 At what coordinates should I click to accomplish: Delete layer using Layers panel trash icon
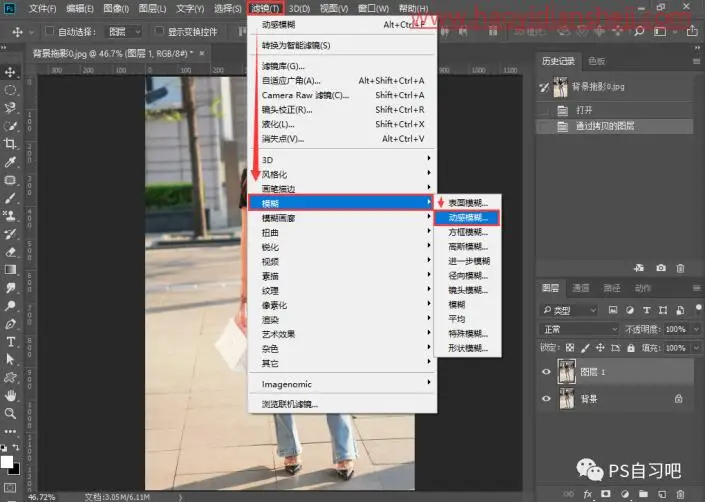coord(680,493)
